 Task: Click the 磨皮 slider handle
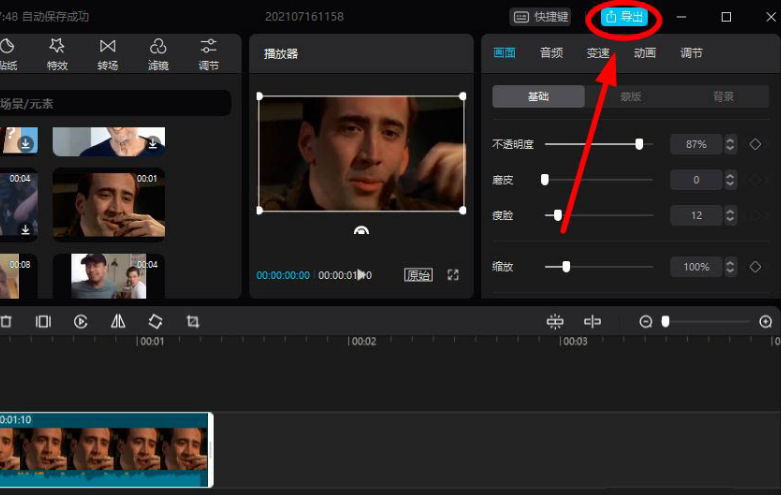[x=545, y=180]
